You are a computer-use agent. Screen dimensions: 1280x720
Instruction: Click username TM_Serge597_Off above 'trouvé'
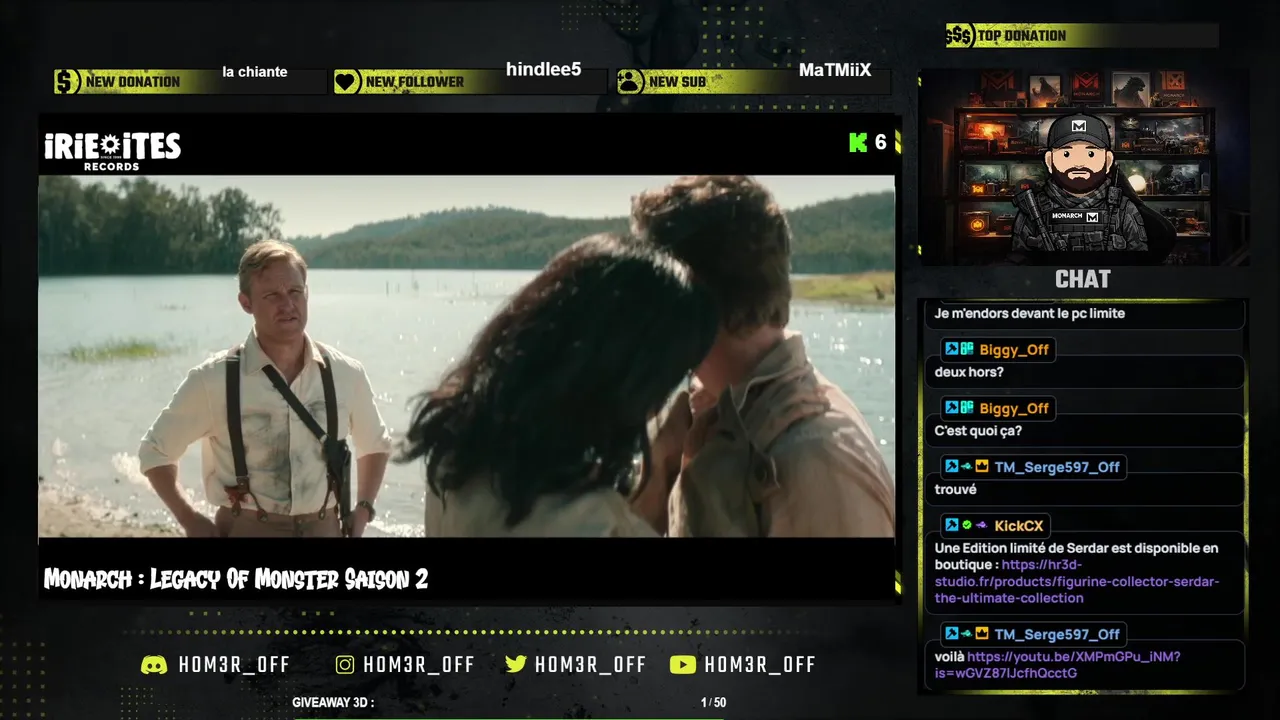pos(1057,467)
